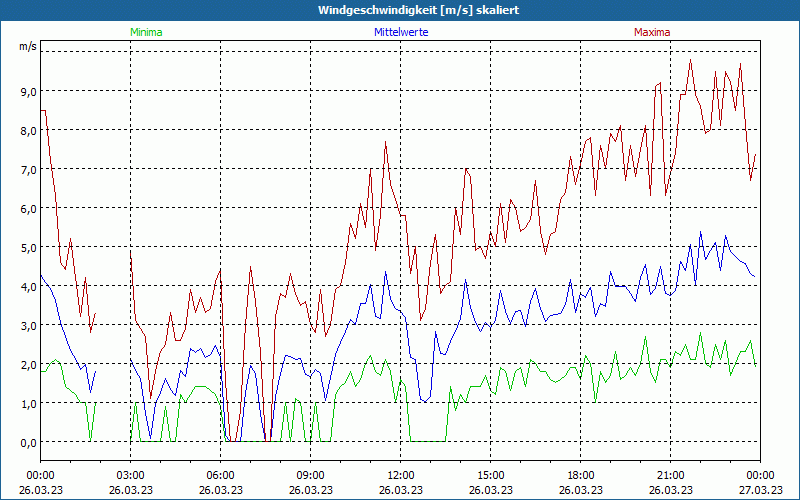
Task: Click the 1,0 y-axis value
Action: coord(29,404)
